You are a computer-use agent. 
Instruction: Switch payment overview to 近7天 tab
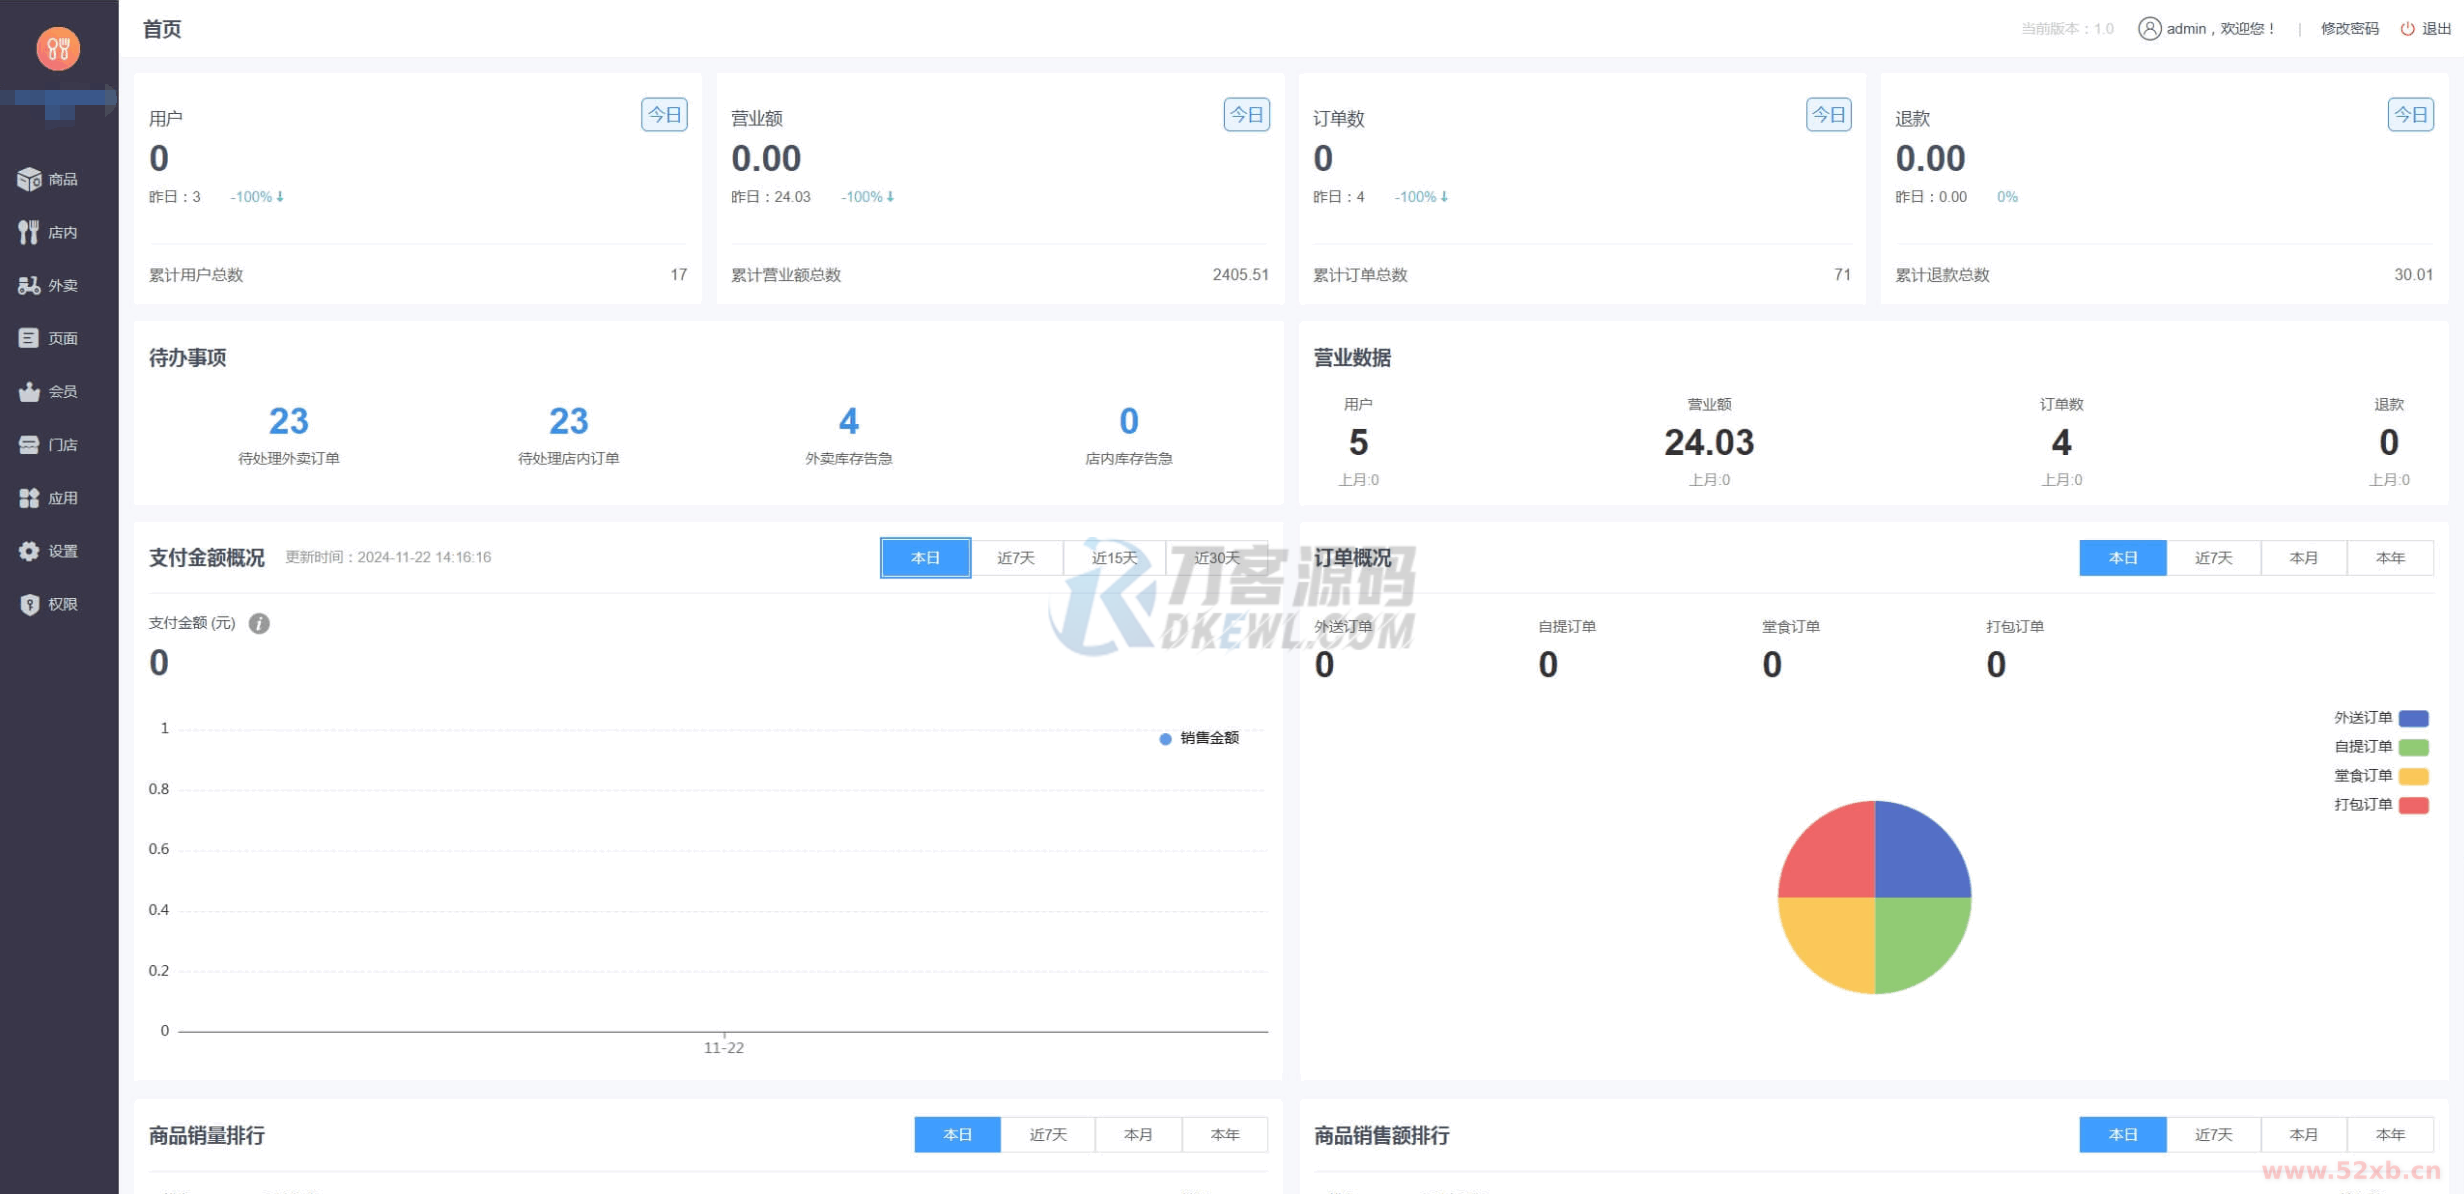(x=1015, y=558)
